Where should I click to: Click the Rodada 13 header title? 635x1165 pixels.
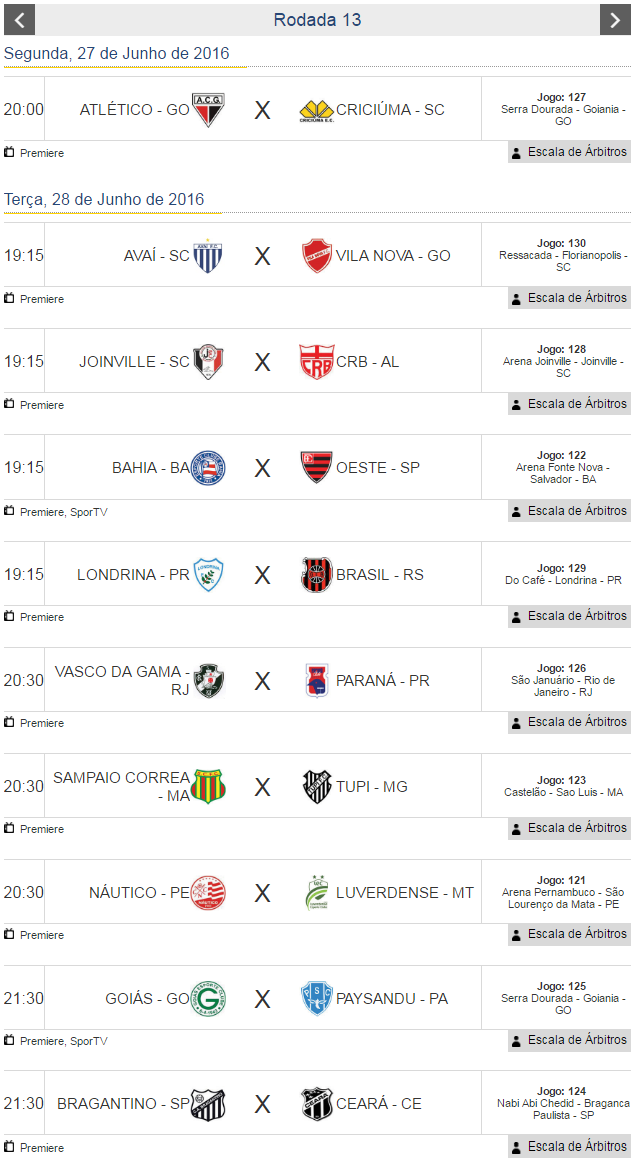point(317,19)
